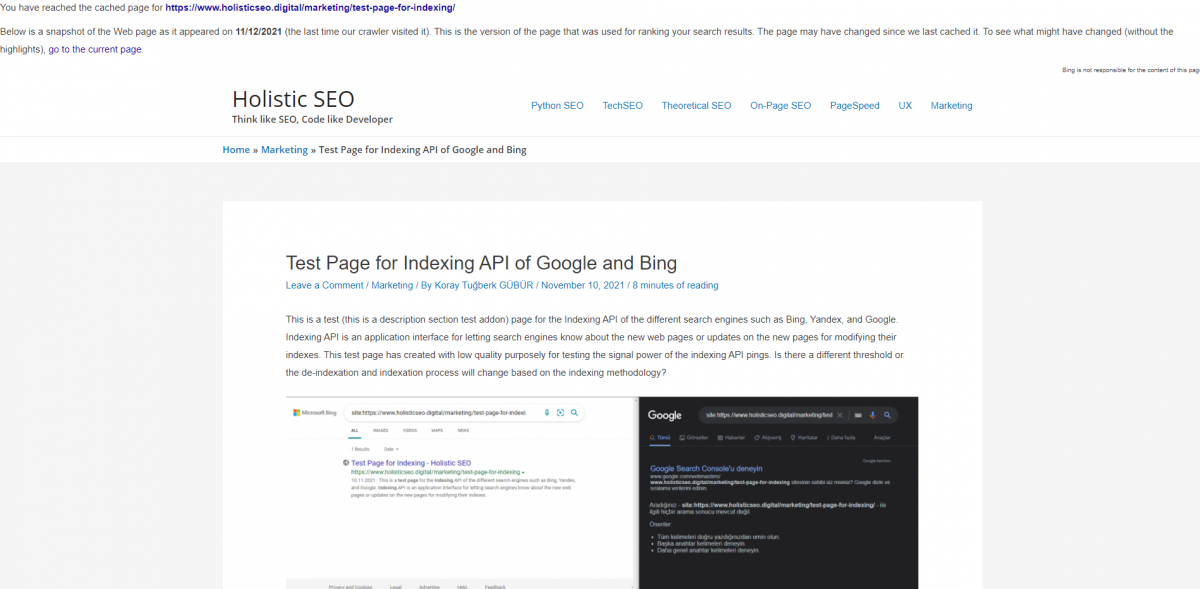Click Google's Araçlar tools button
The image size is (1200, 589).
(x=882, y=438)
